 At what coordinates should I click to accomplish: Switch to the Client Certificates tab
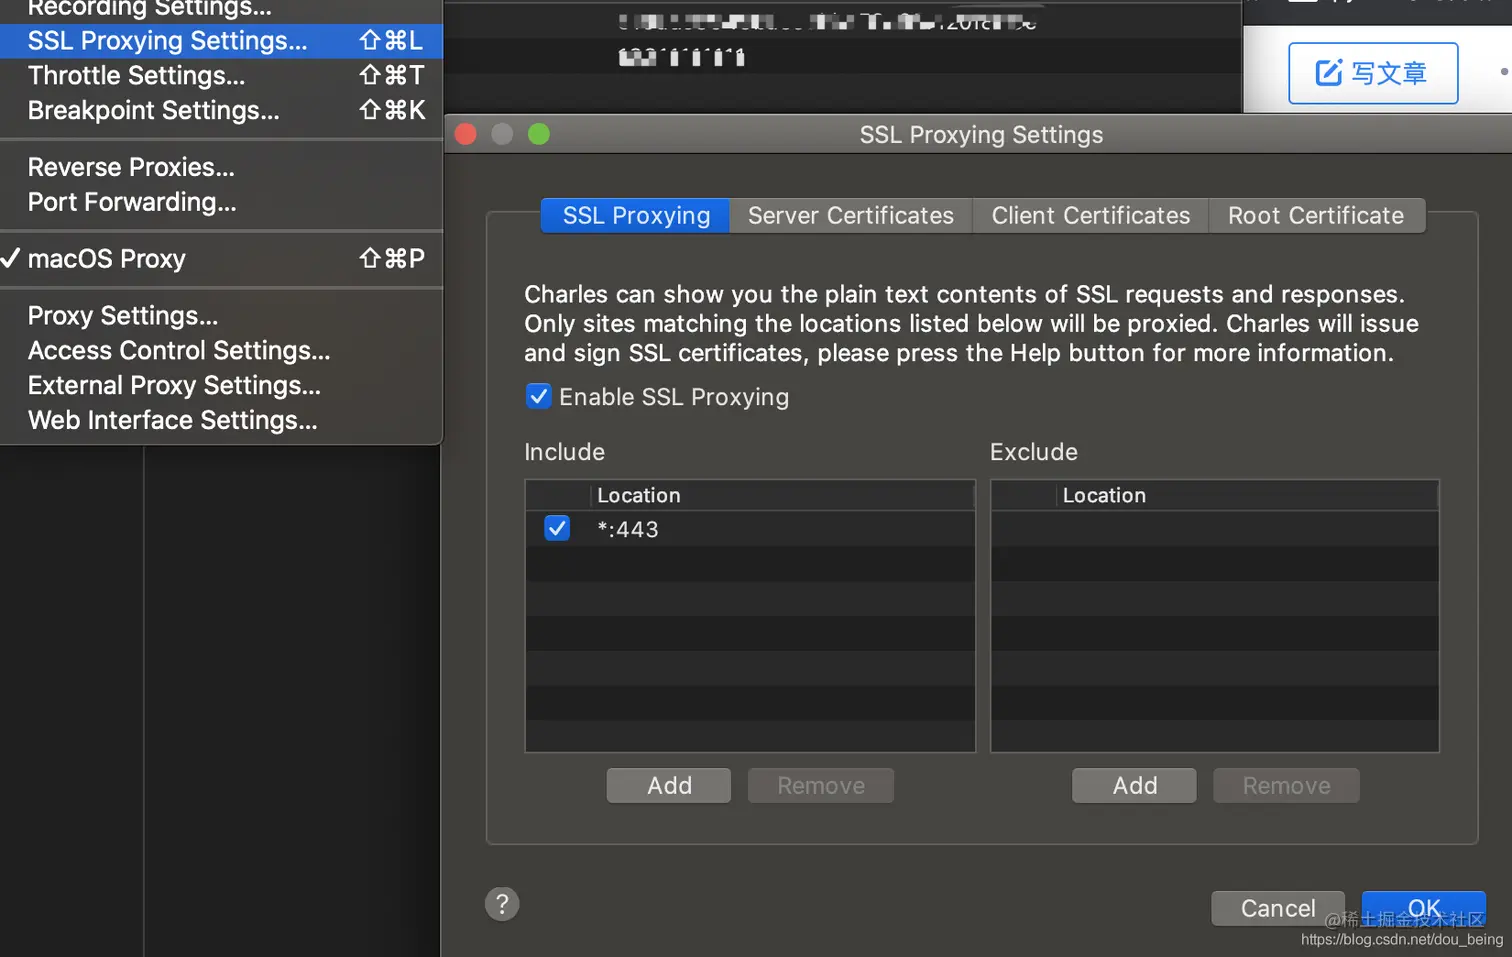(x=1091, y=216)
